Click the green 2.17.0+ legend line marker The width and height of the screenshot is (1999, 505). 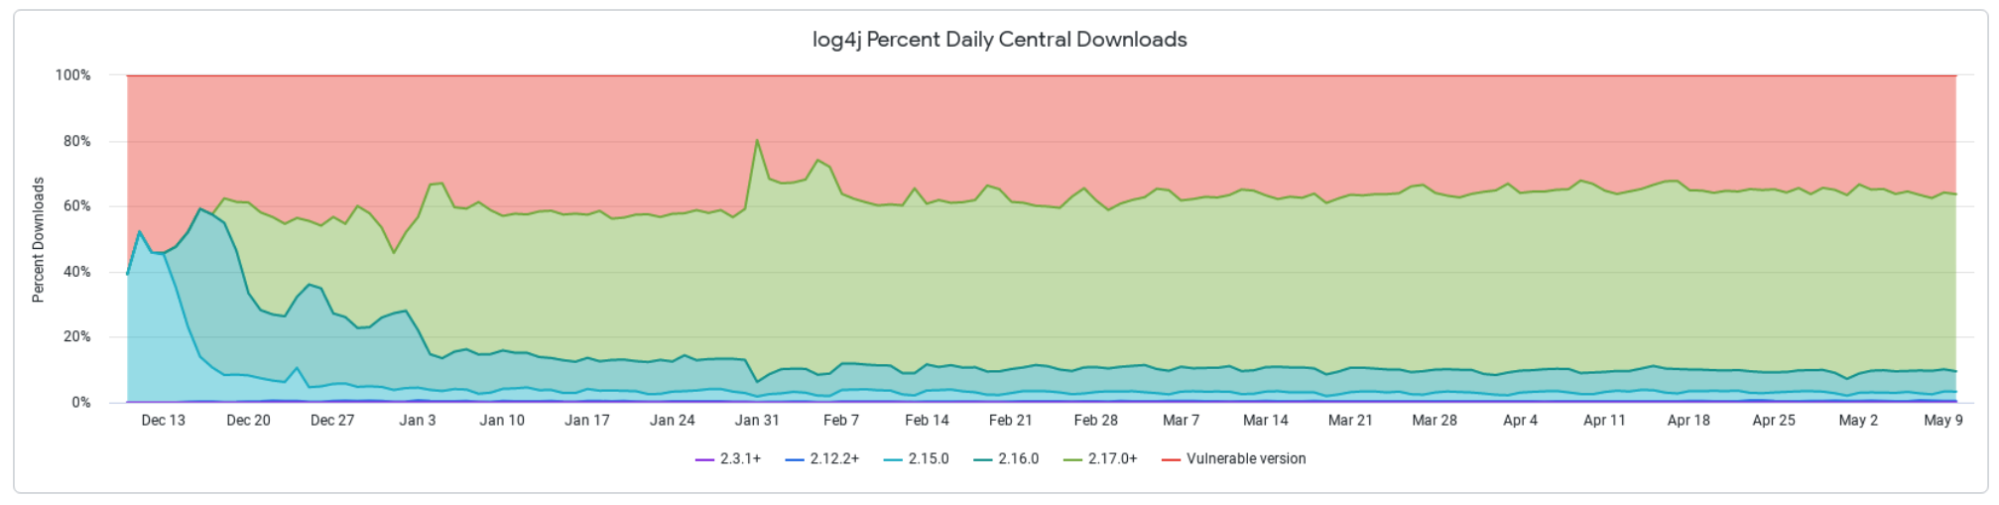tap(1073, 459)
